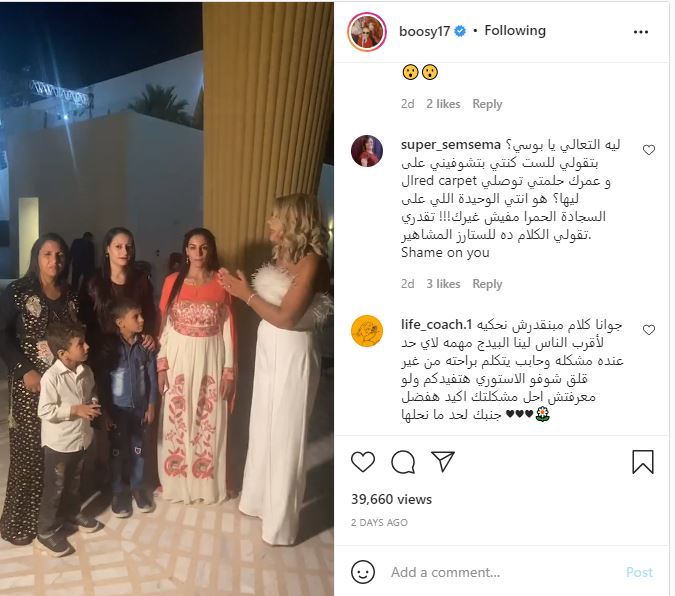Open the emoji picker smiley icon
Image resolution: width=675 pixels, height=596 pixels.
[362, 572]
